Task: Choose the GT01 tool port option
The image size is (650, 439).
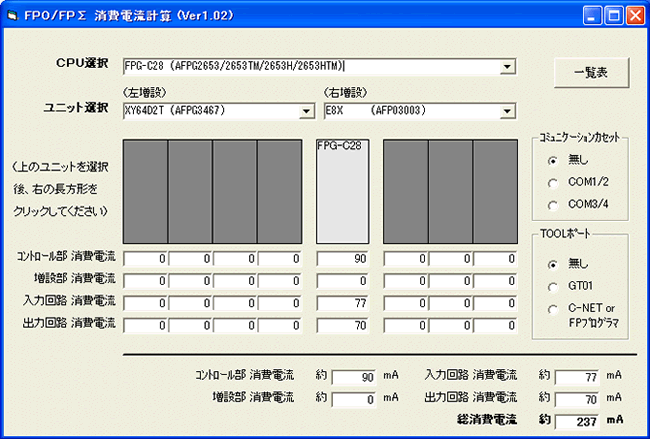Action: click(x=552, y=286)
